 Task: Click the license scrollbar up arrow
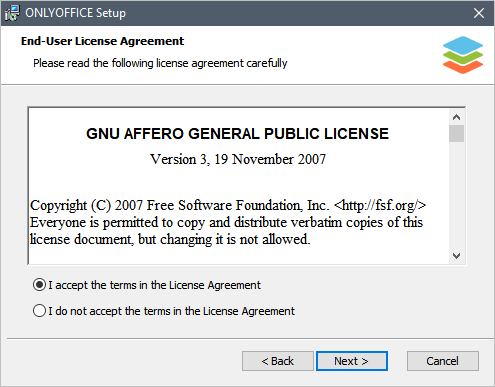coord(456,117)
